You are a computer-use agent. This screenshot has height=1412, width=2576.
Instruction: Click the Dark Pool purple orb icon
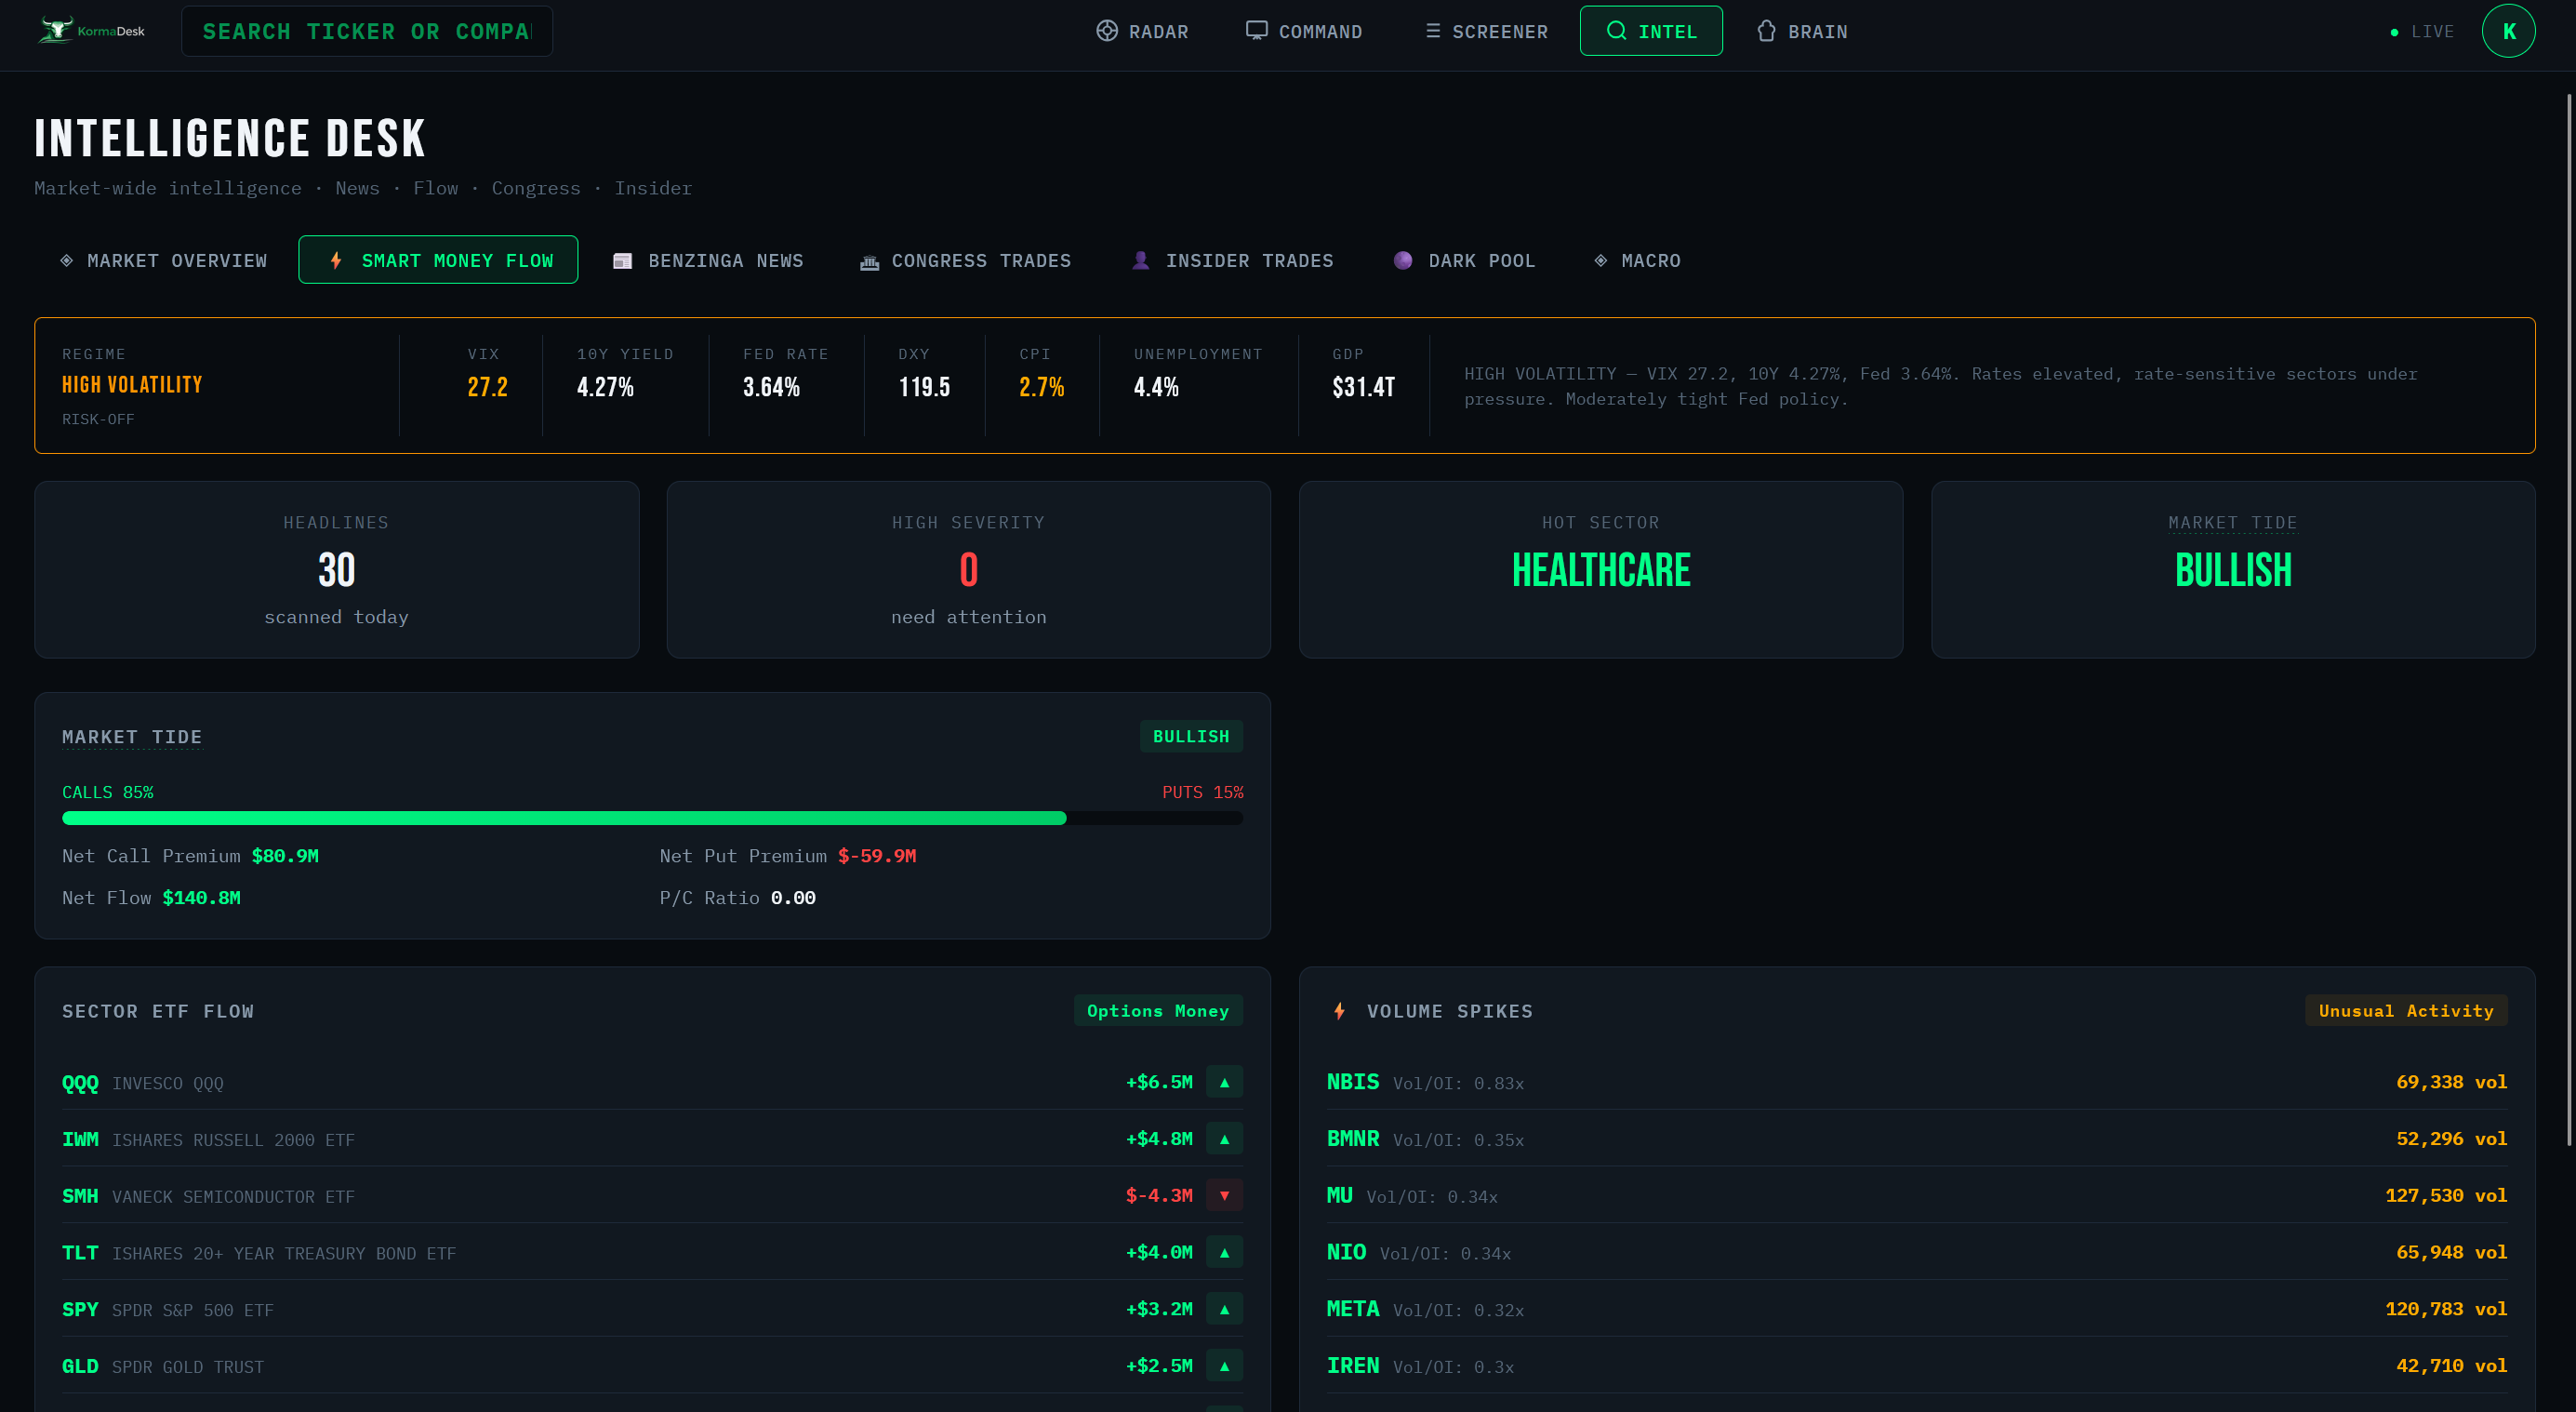[1402, 261]
